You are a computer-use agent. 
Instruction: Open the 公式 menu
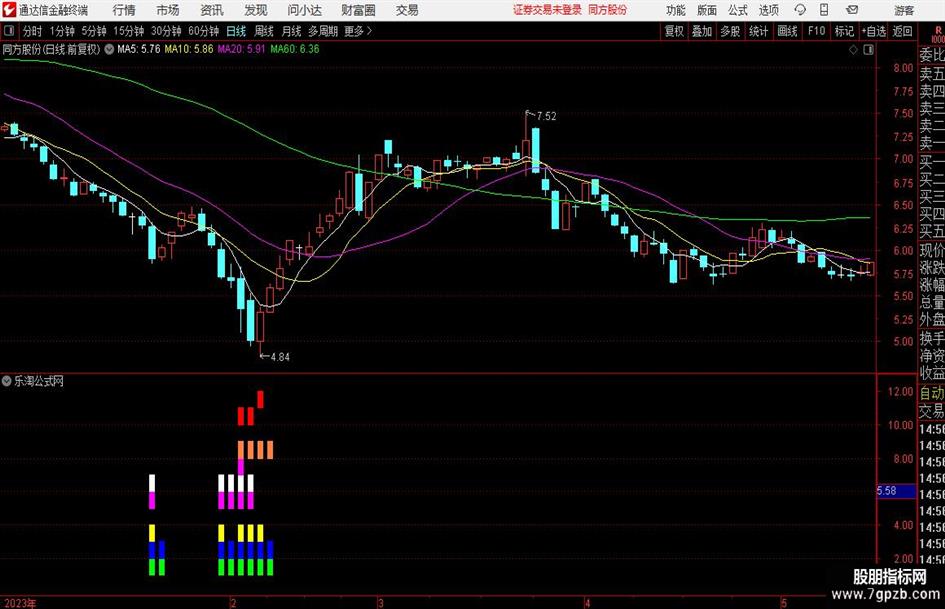tap(738, 10)
